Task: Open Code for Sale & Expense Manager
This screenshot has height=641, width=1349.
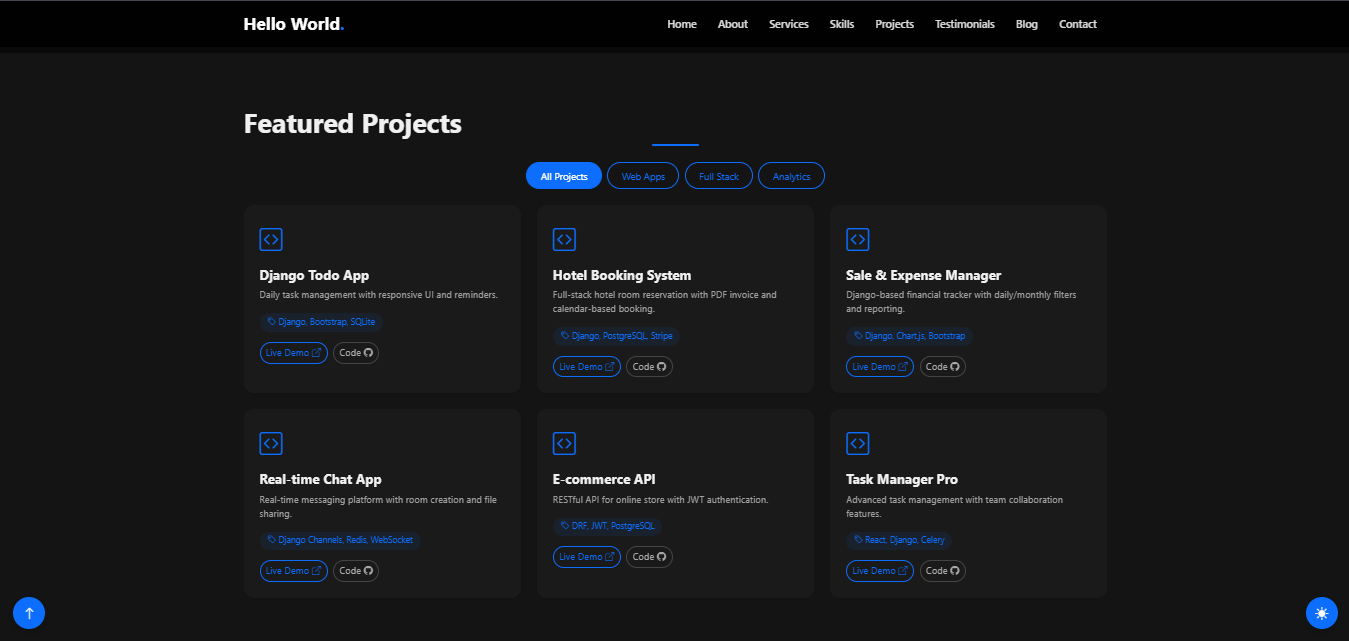Action: click(x=942, y=367)
